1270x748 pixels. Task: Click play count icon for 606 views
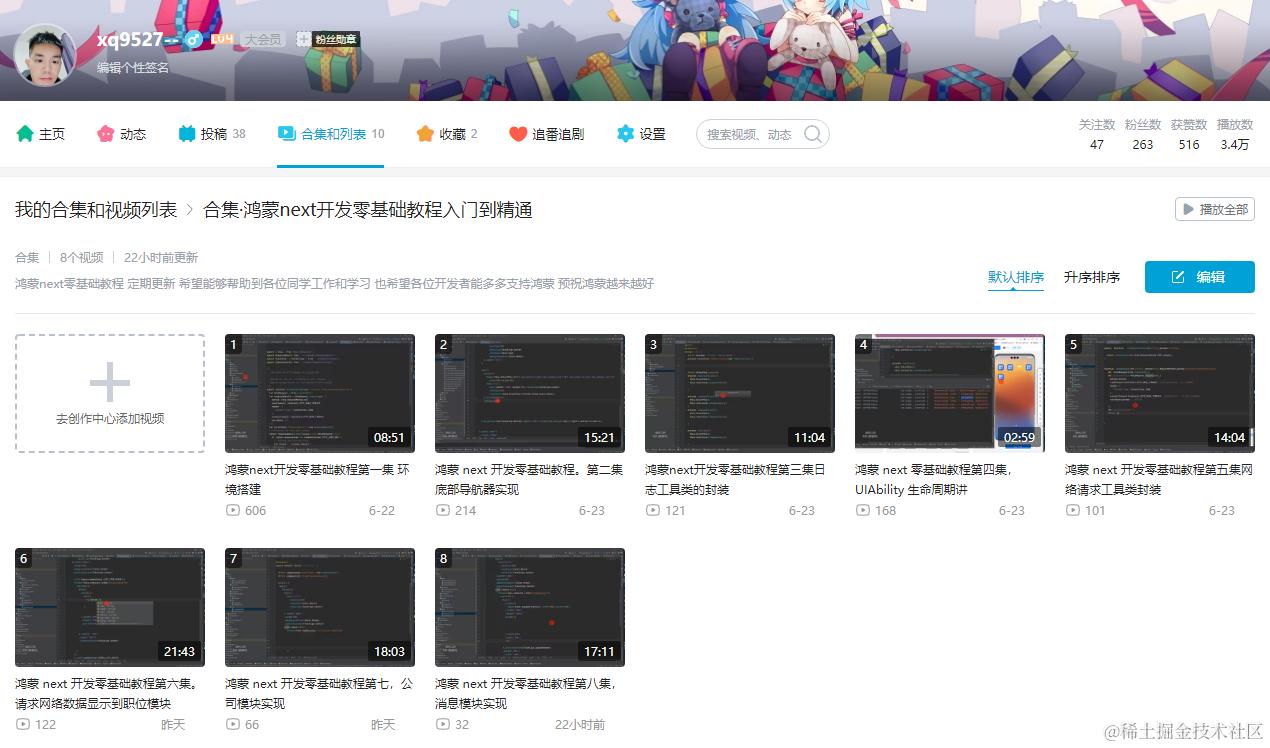coord(233,510)
